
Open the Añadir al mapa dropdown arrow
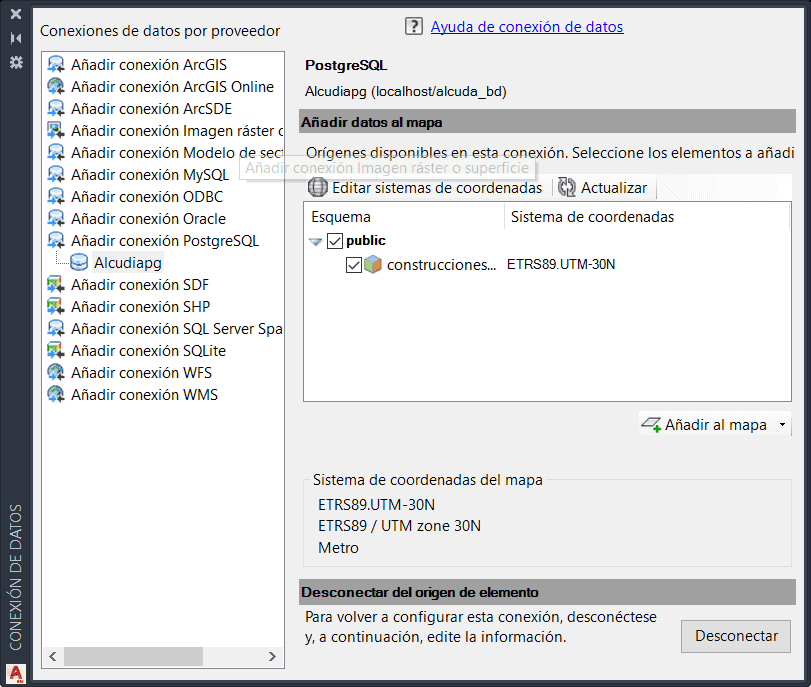785,424
